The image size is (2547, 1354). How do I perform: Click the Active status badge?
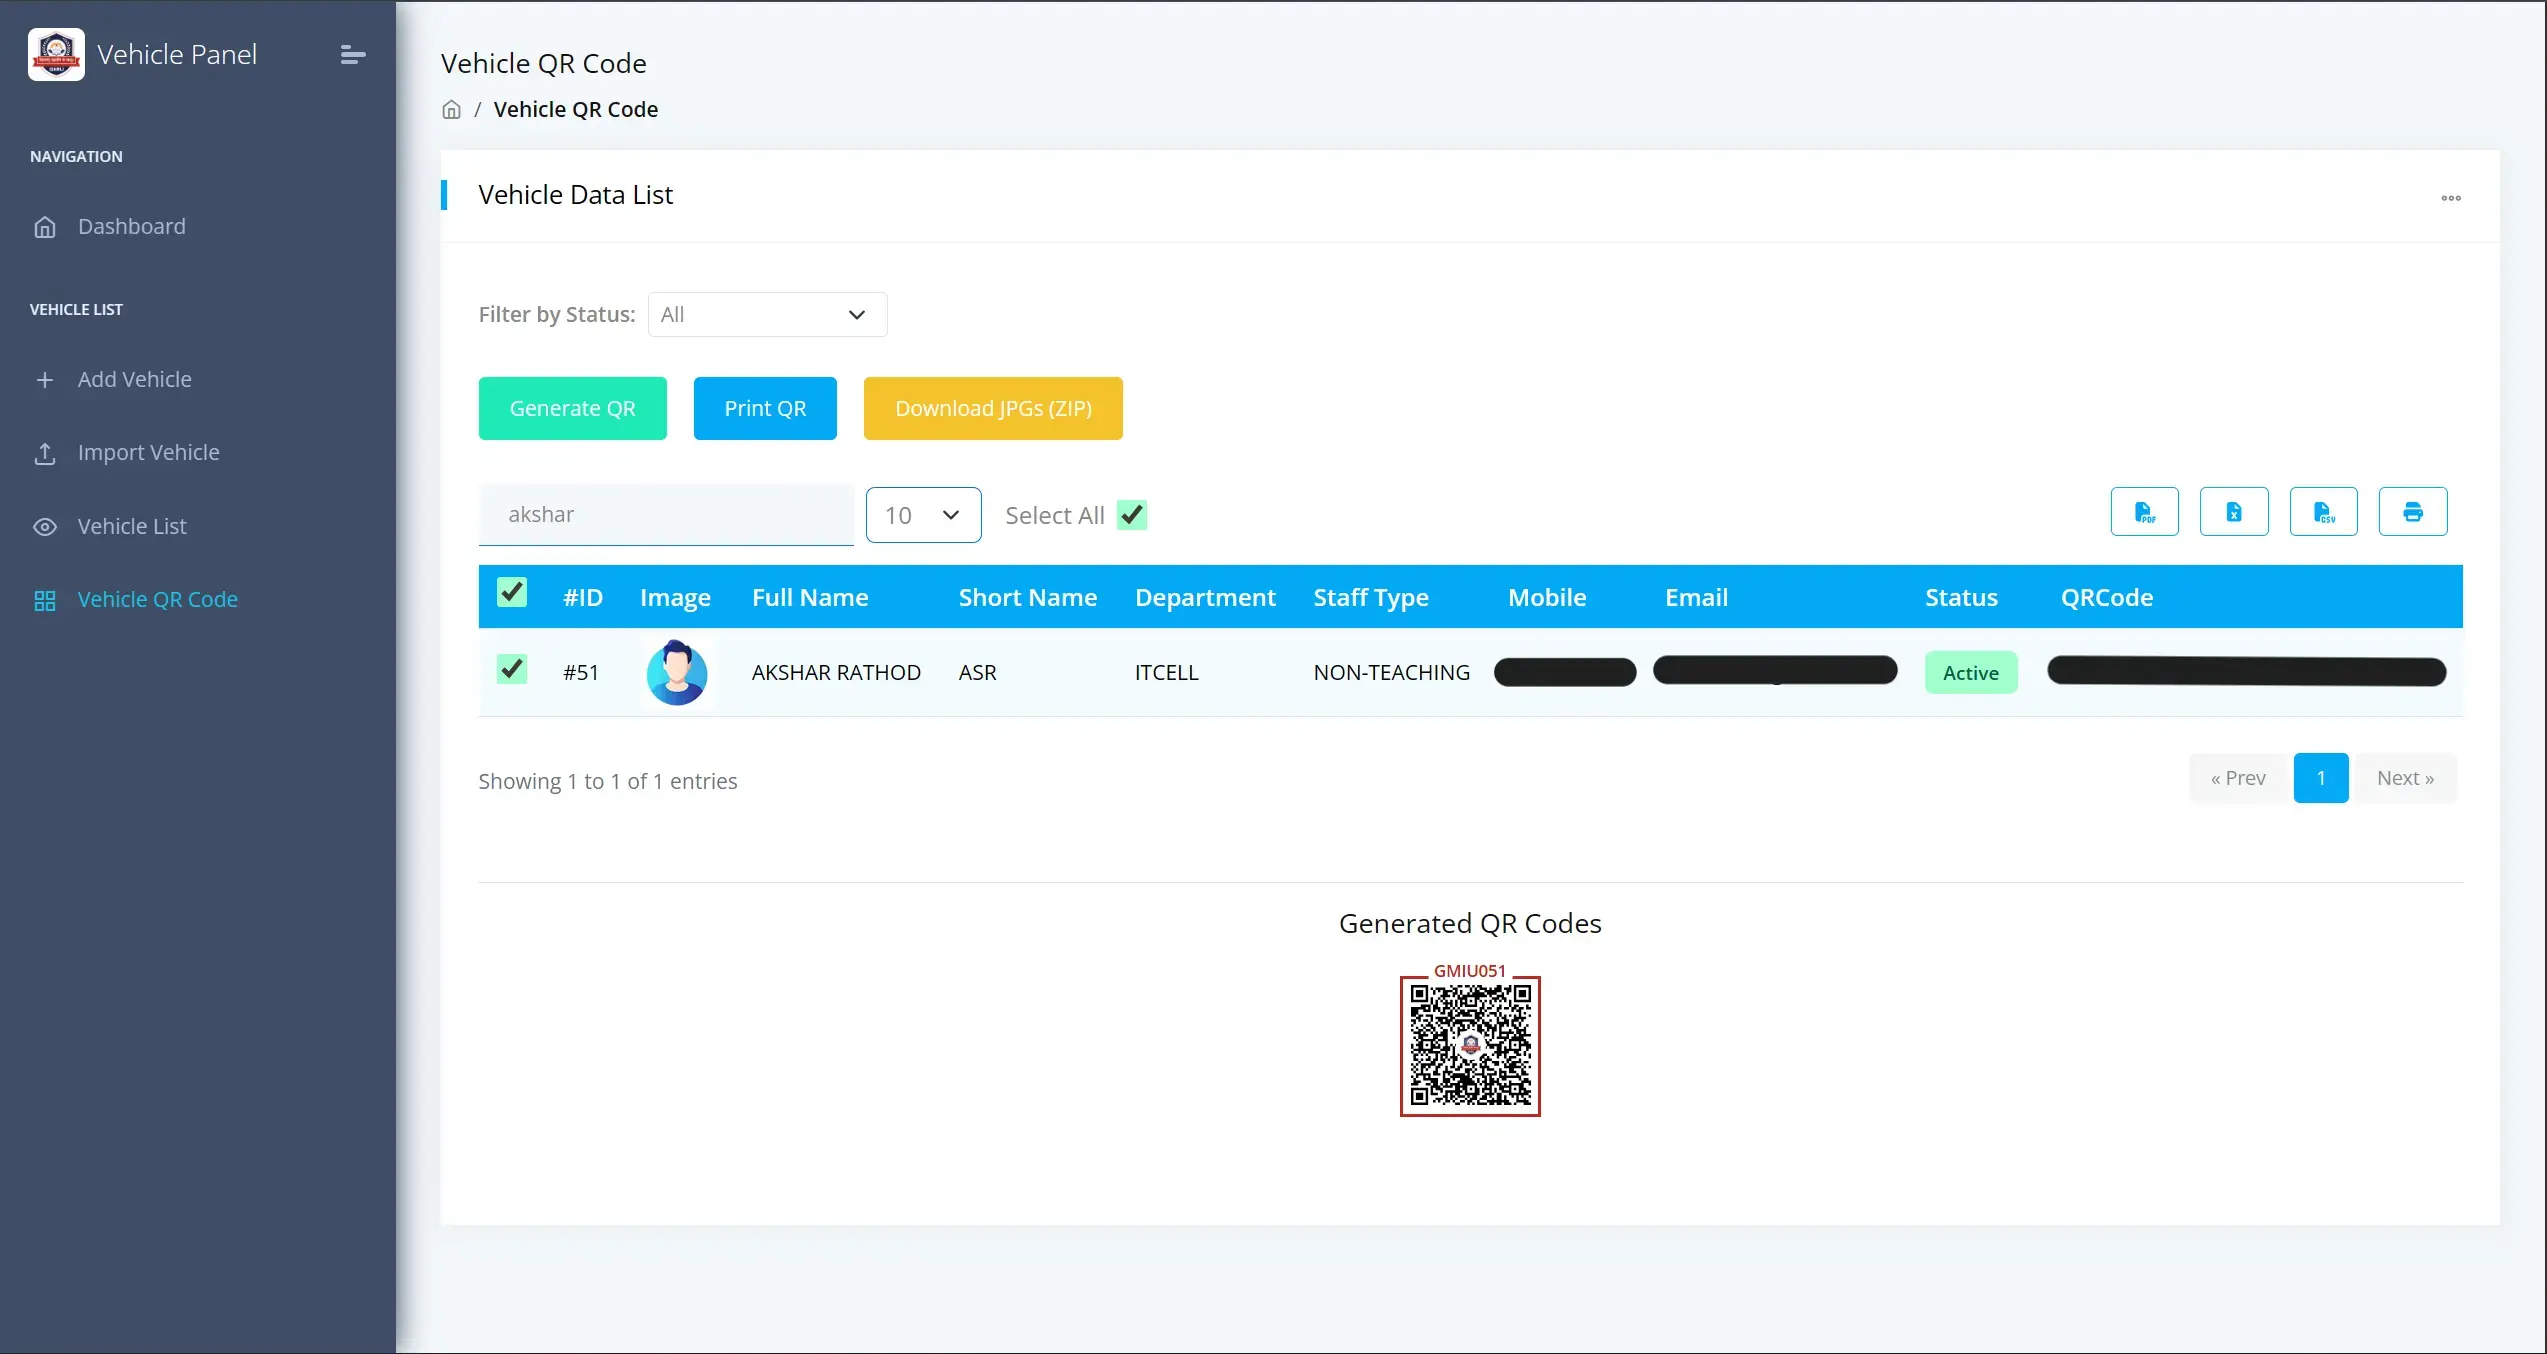tap(1971, 673)
